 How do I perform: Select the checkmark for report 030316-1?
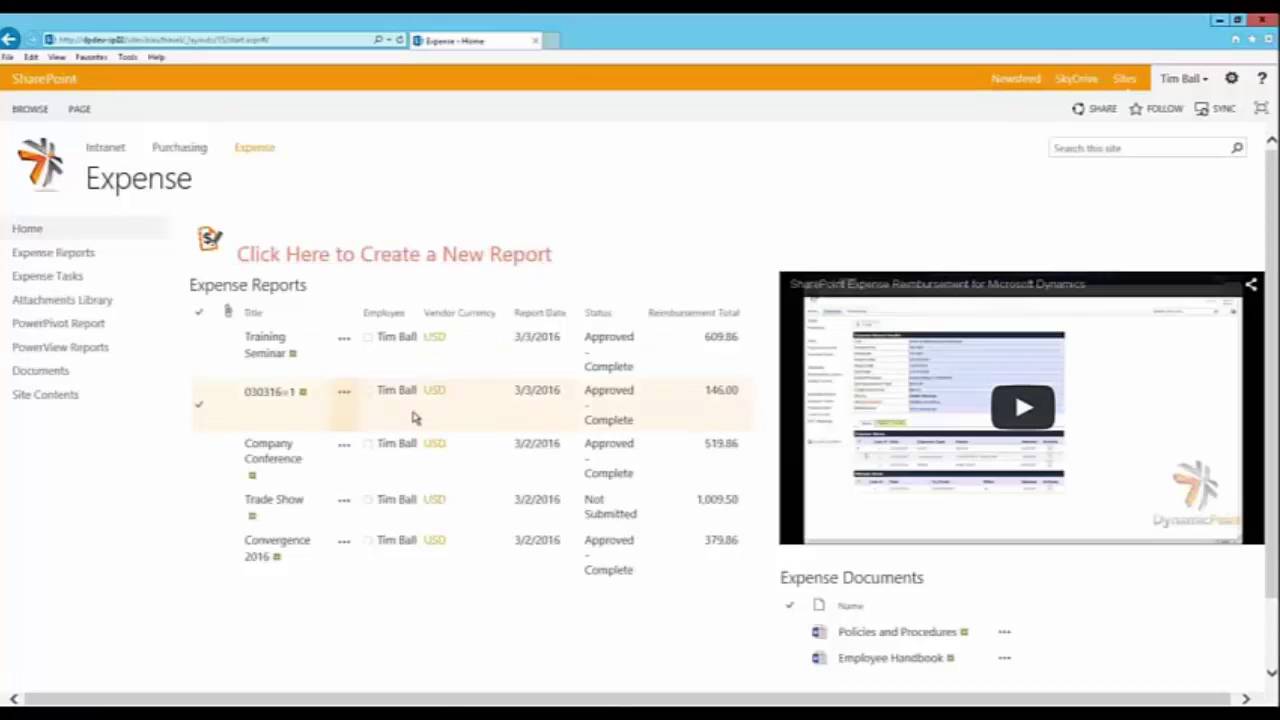[198, 404]
